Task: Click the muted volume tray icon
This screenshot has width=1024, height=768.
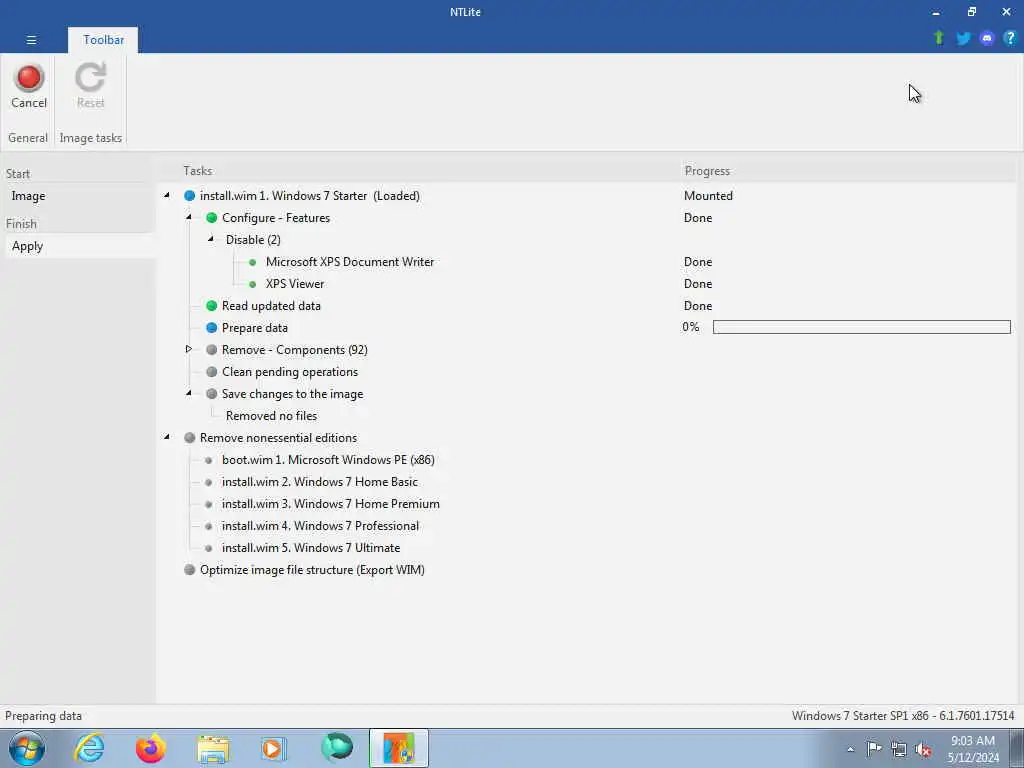Action: [923, 750]
